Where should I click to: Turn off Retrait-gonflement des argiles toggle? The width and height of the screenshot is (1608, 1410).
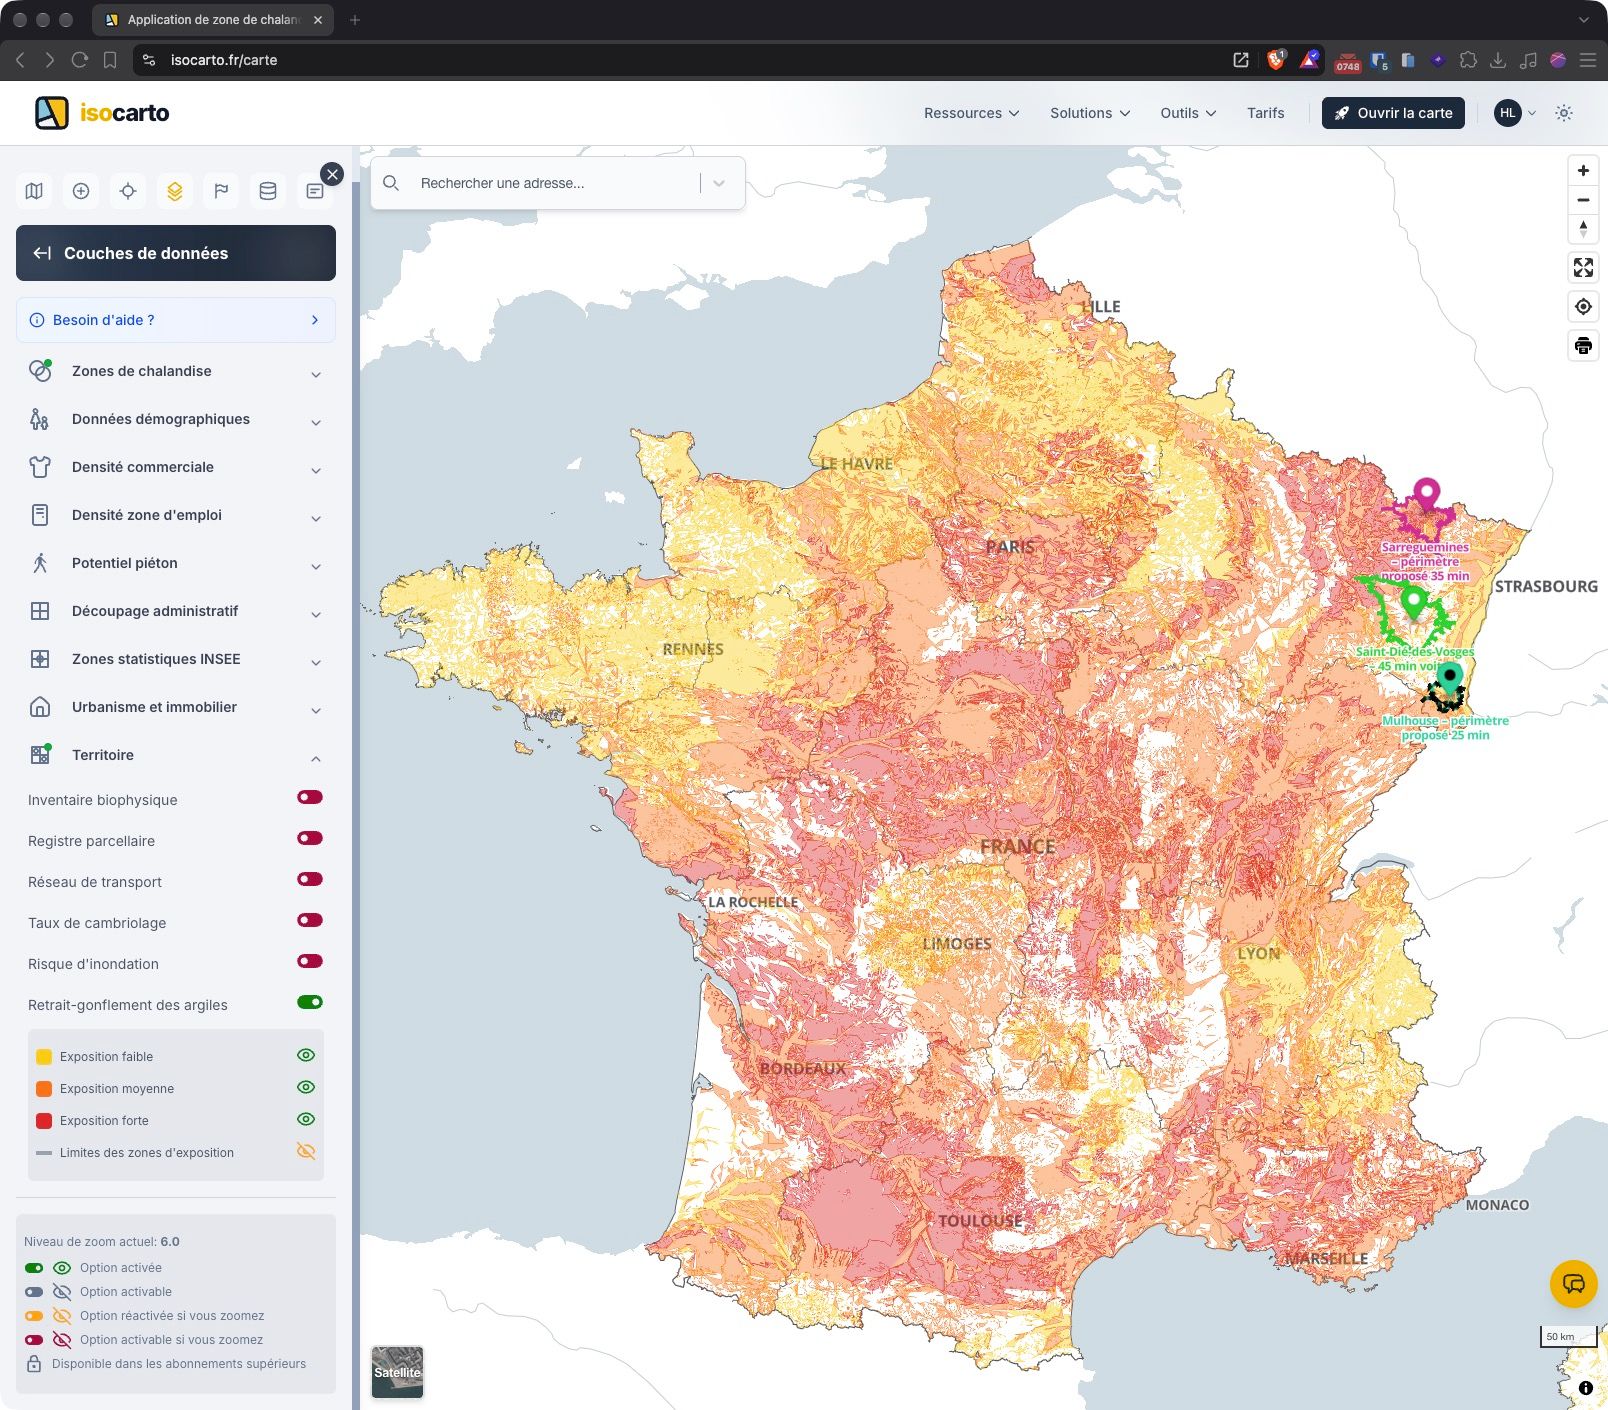pyautogui.click(x=310, y=1002)
